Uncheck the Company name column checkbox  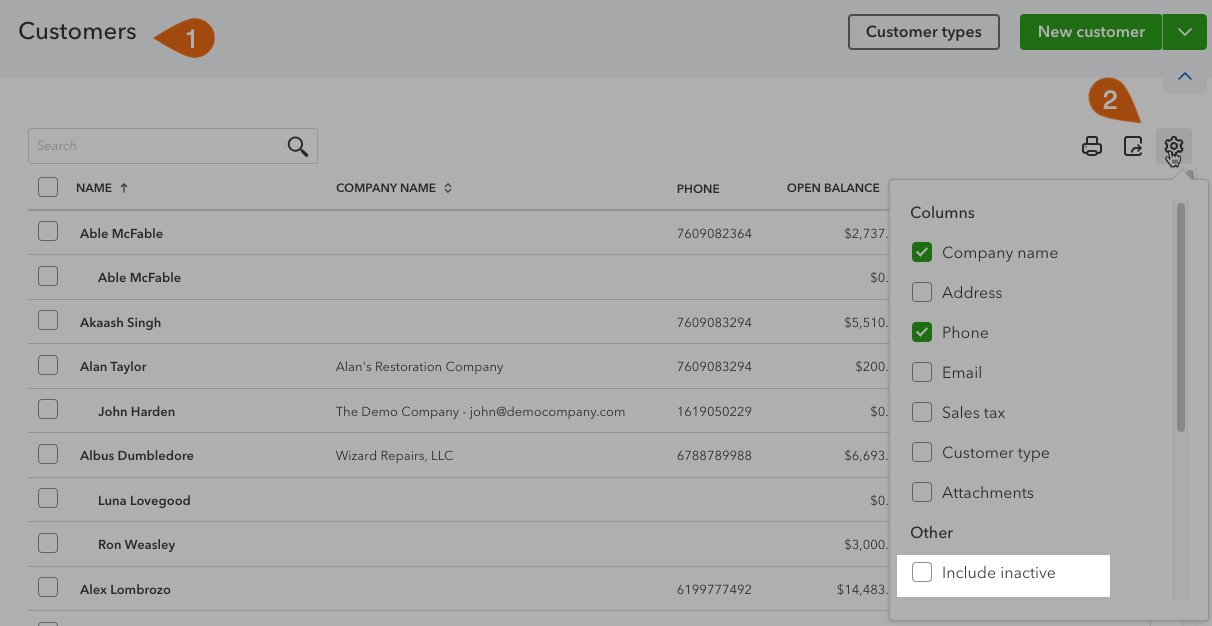click(x=922, y=253)
